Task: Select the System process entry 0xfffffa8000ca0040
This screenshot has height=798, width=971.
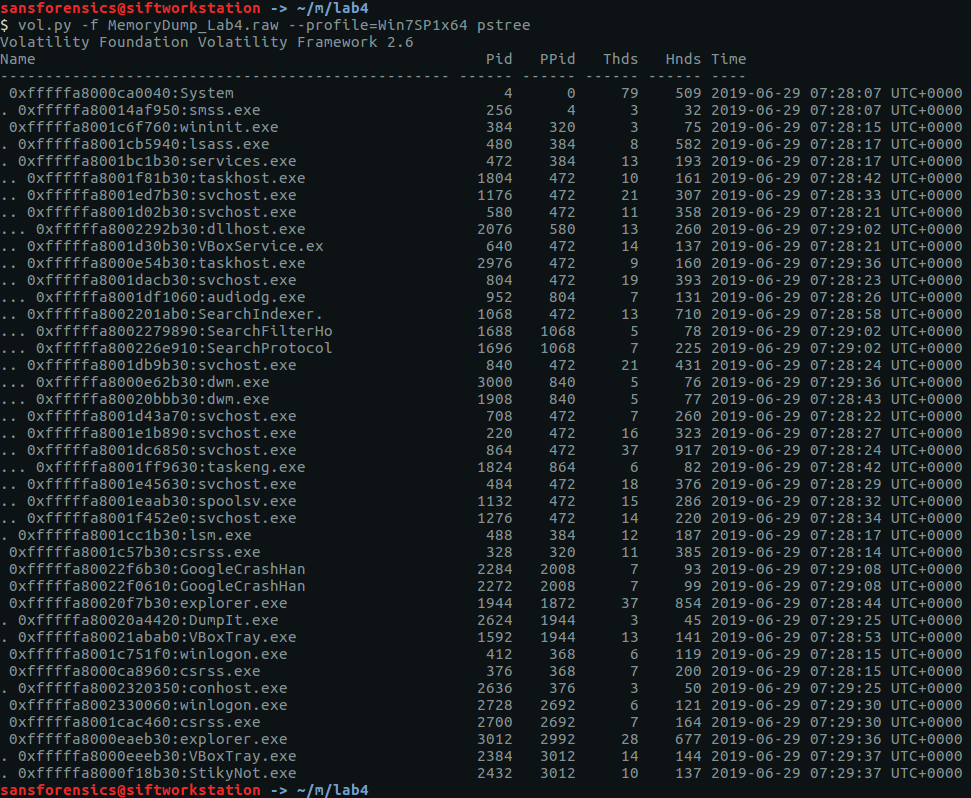Action: click(121, 93)
